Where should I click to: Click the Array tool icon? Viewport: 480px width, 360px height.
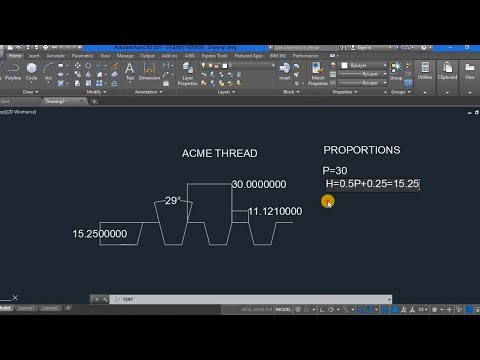tap(99, 83)
